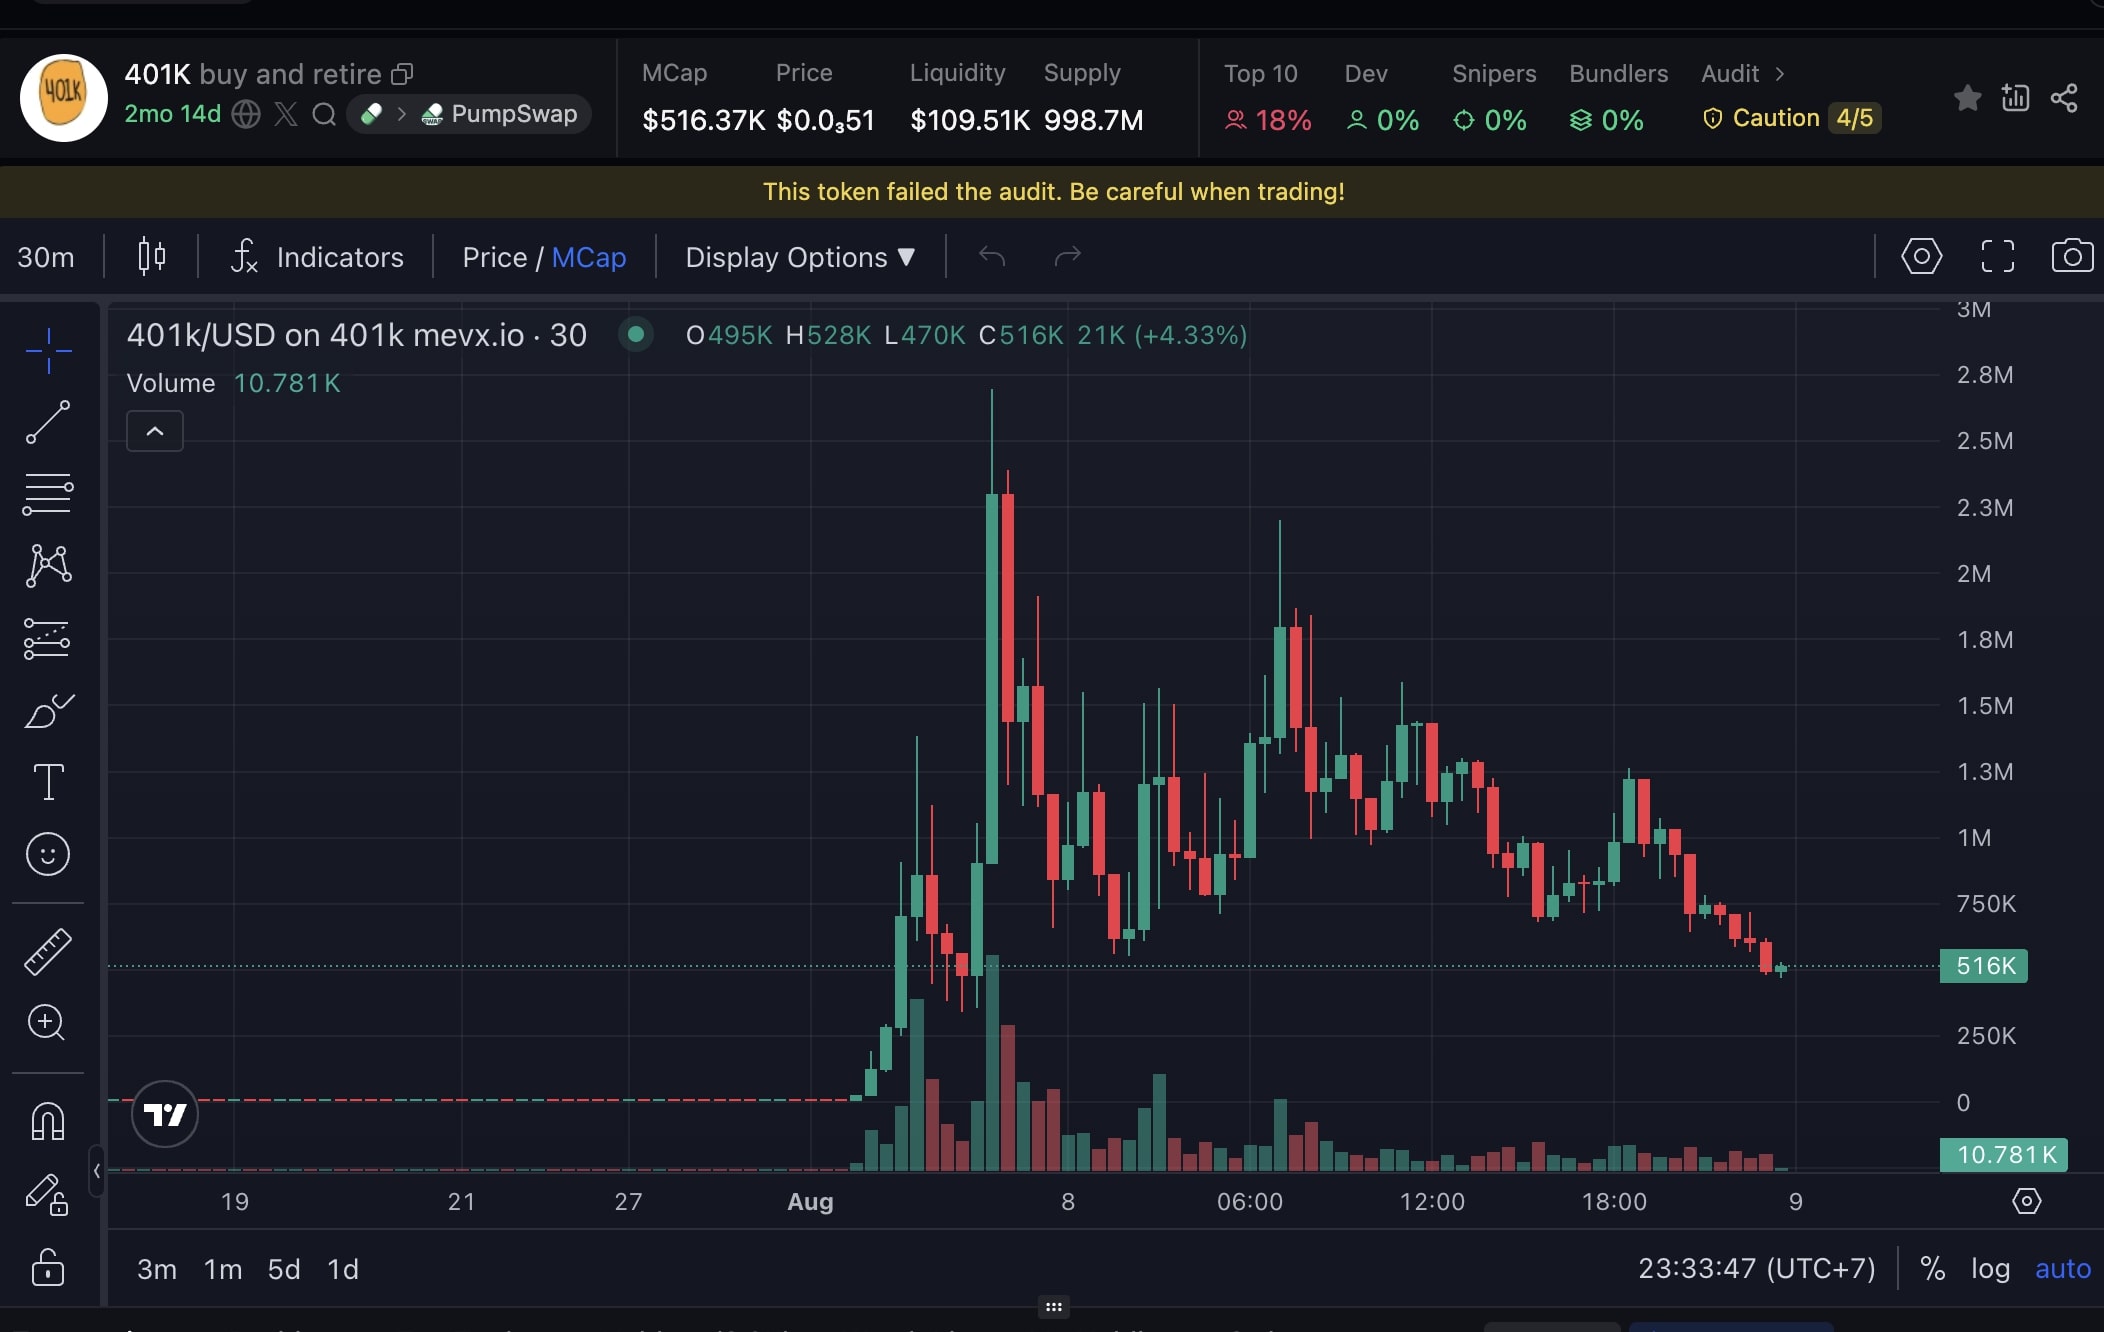Viewport: 2104px width, 1332px height.
Task: Open the PumpSwap pool link
Action: click(500, 114)
